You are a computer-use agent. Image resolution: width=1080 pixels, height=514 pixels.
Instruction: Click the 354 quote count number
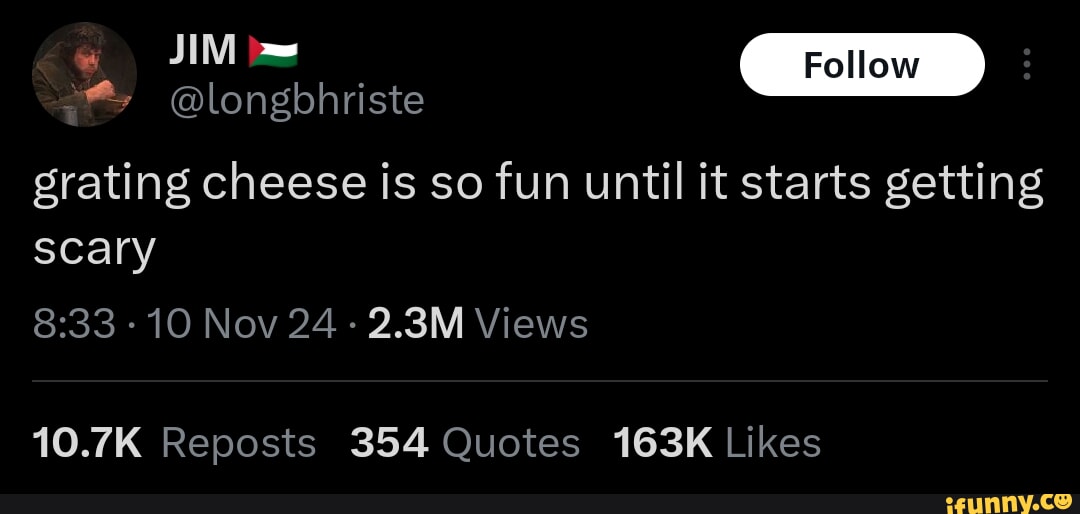pos(389,442)
